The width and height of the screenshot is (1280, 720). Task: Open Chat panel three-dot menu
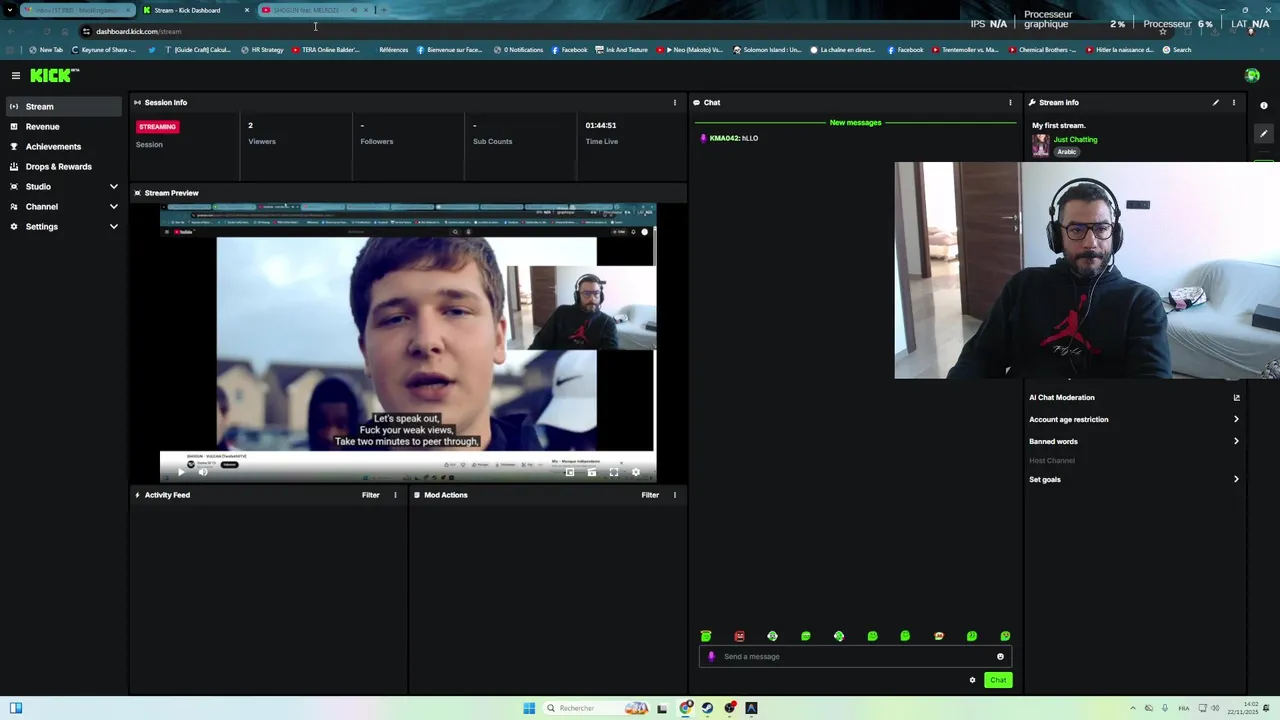[1010, 102]
